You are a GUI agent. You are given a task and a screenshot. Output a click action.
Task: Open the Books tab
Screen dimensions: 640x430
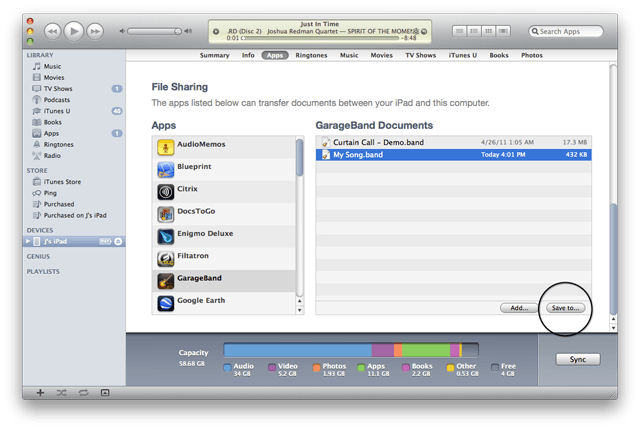coord(499,55)
